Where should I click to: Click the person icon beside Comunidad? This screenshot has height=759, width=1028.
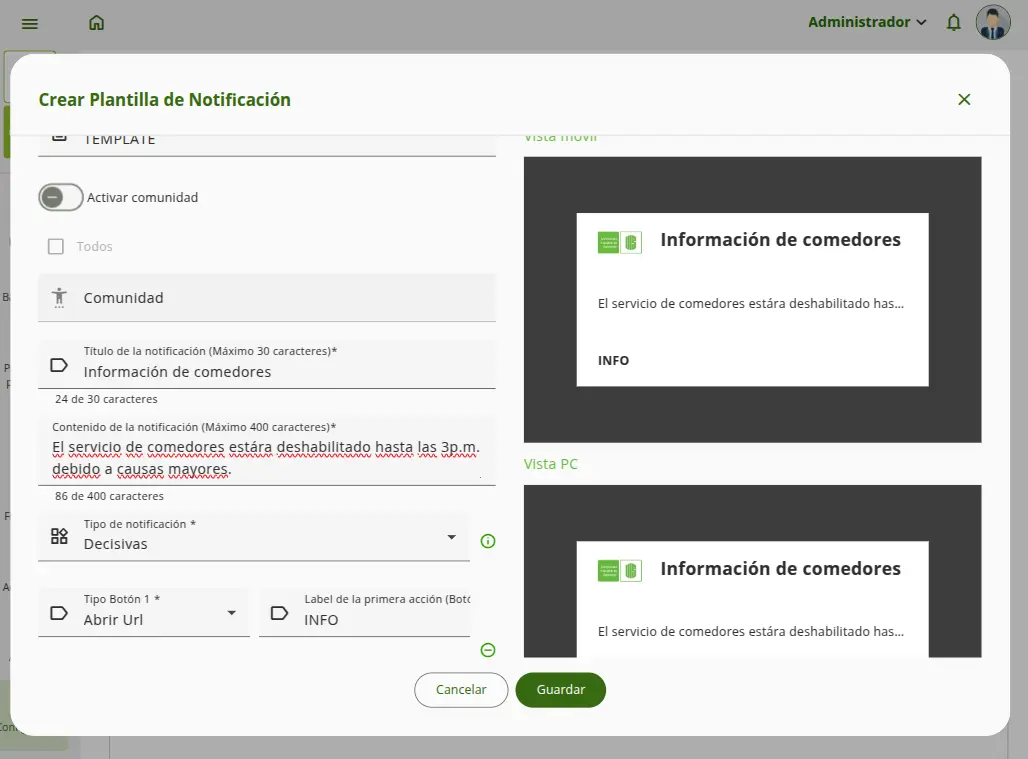pos(56,297)
